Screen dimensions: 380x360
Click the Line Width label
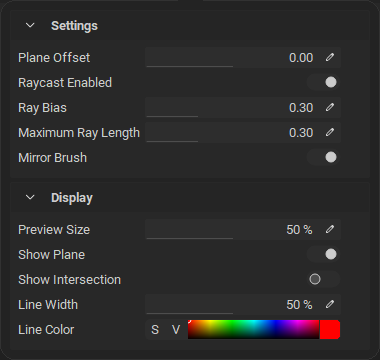[48, 305]
